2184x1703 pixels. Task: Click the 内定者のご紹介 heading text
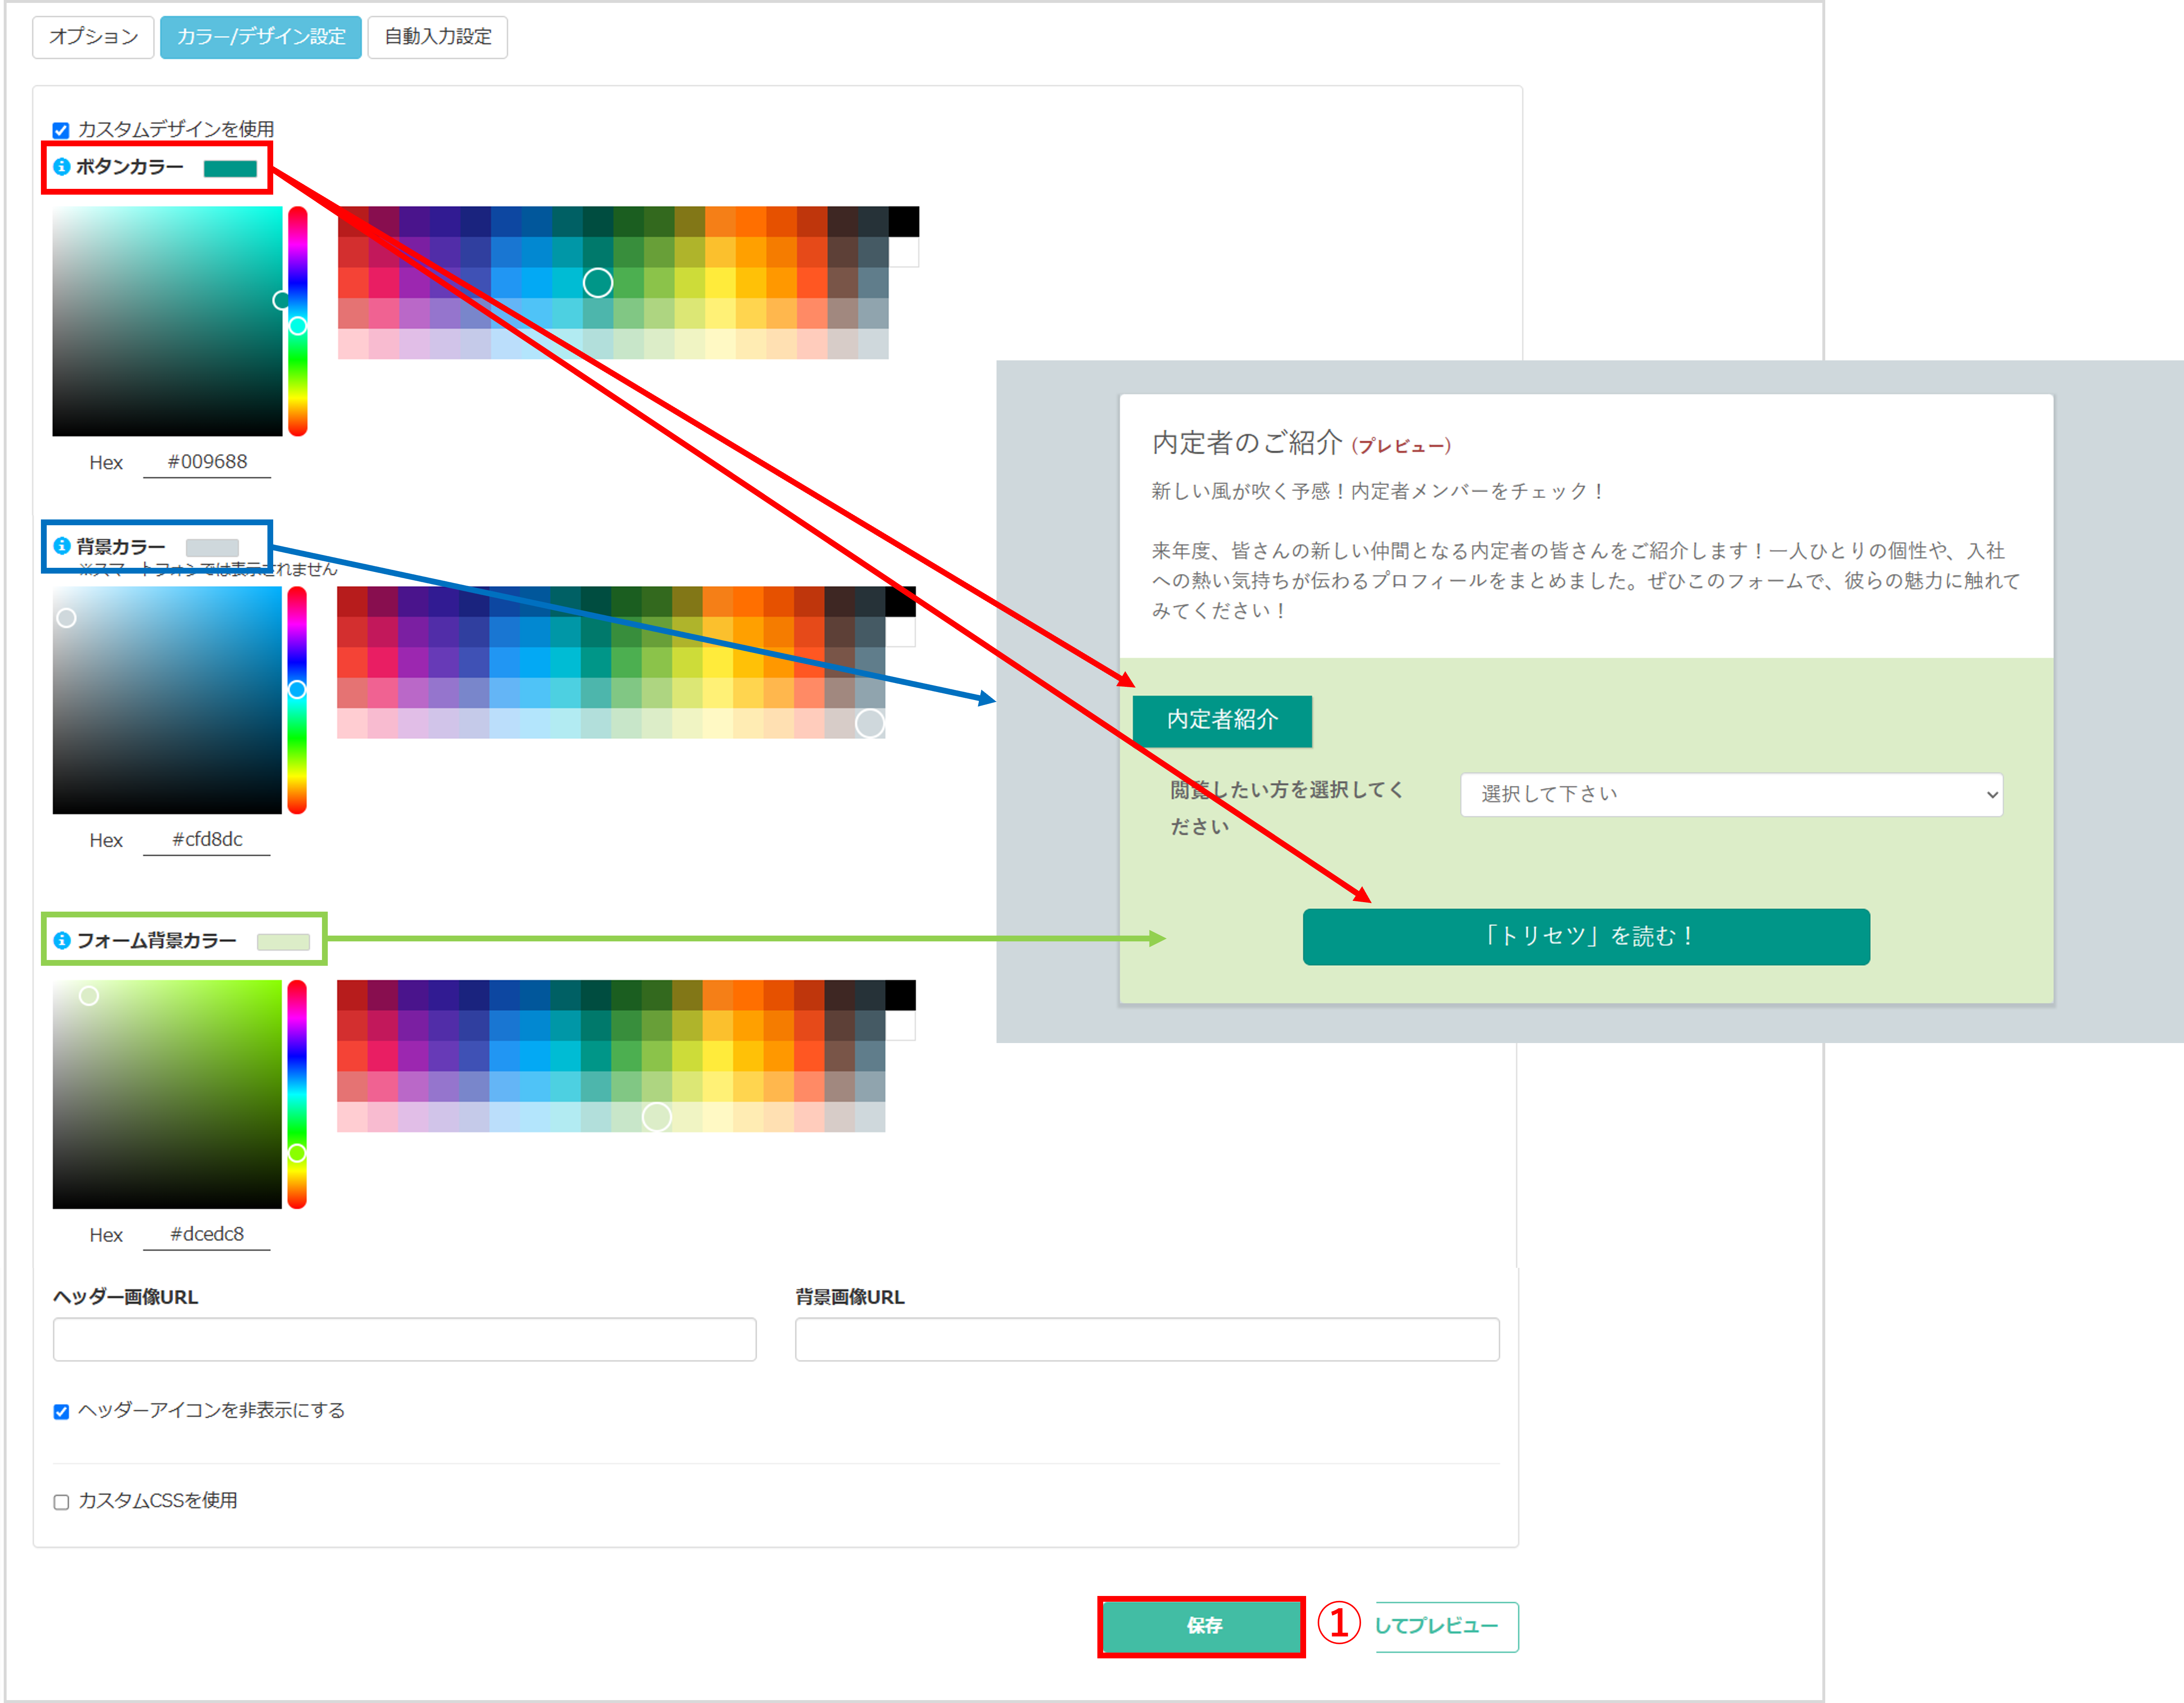pos(1247,443)
